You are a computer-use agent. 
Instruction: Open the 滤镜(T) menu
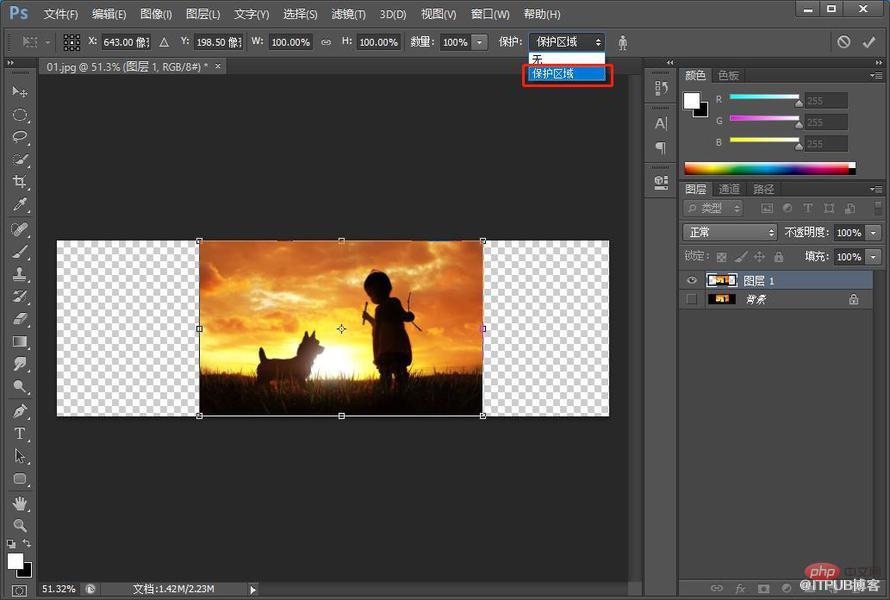[x=349, y=14]
